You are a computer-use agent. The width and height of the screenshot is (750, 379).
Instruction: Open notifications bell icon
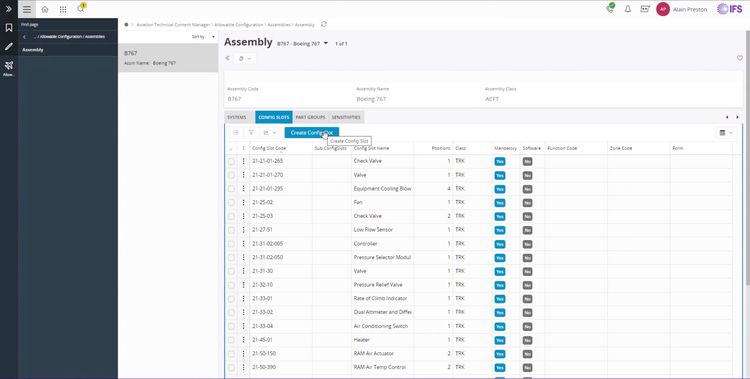coord(628,9)
